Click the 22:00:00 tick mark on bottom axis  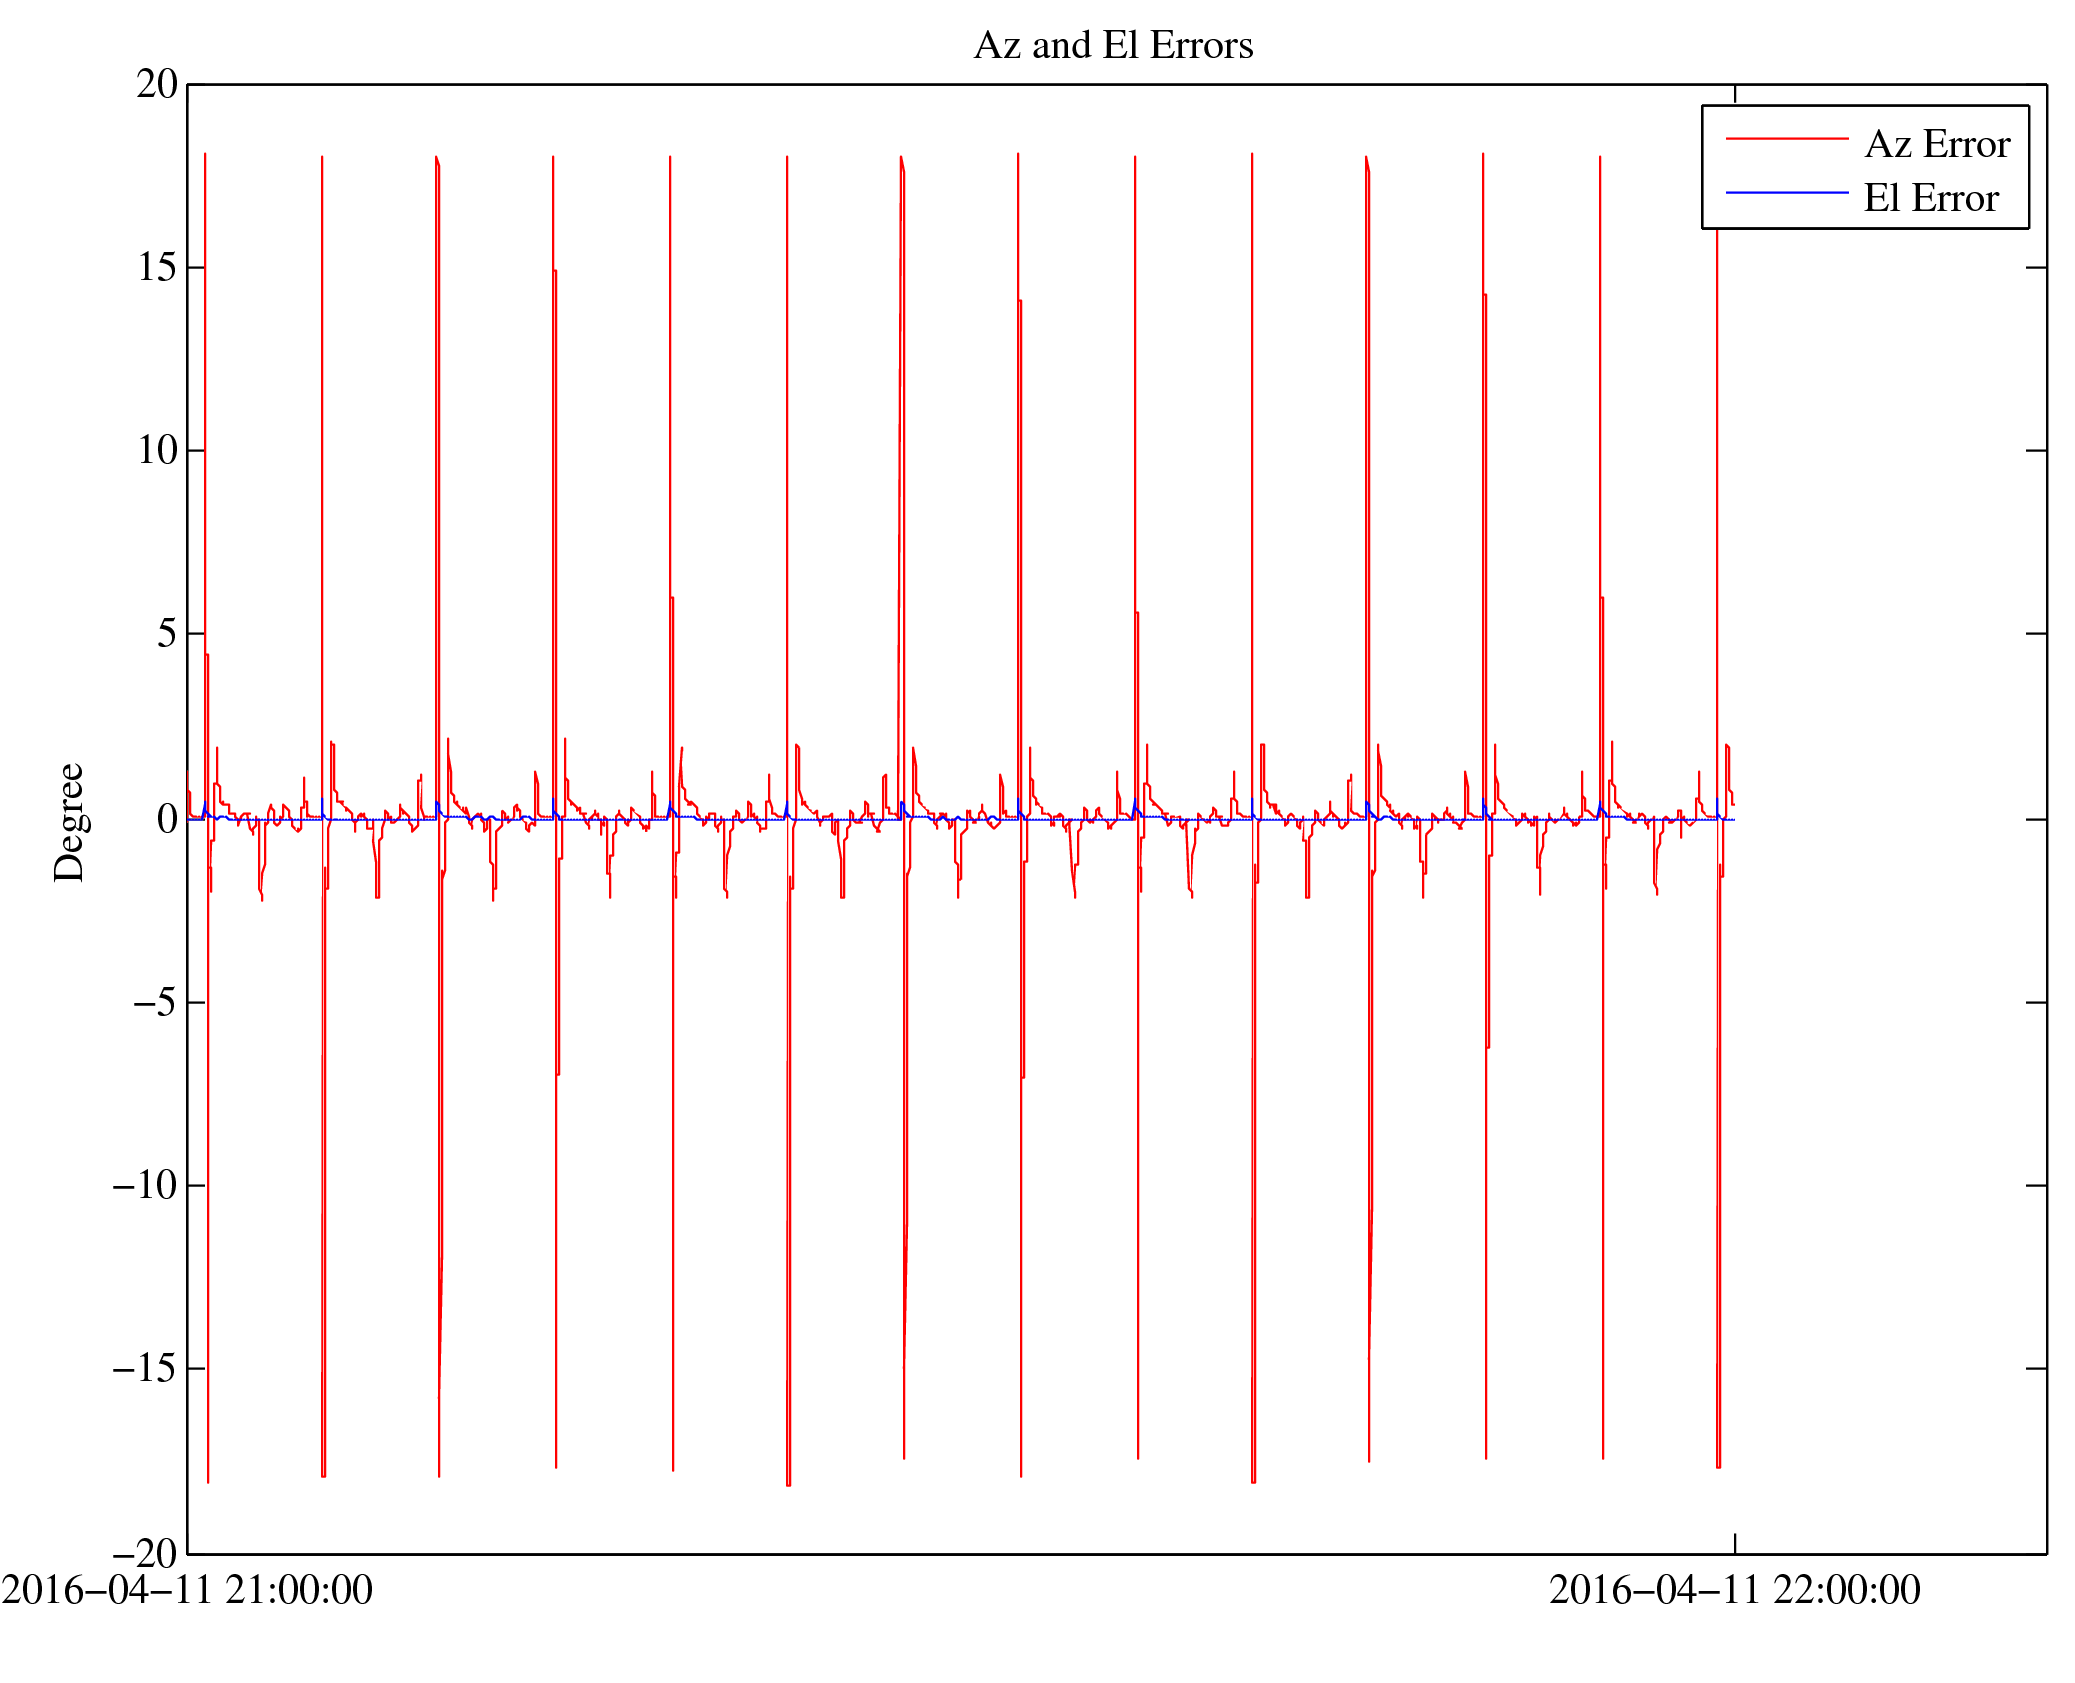[x=1734, y=1543]
